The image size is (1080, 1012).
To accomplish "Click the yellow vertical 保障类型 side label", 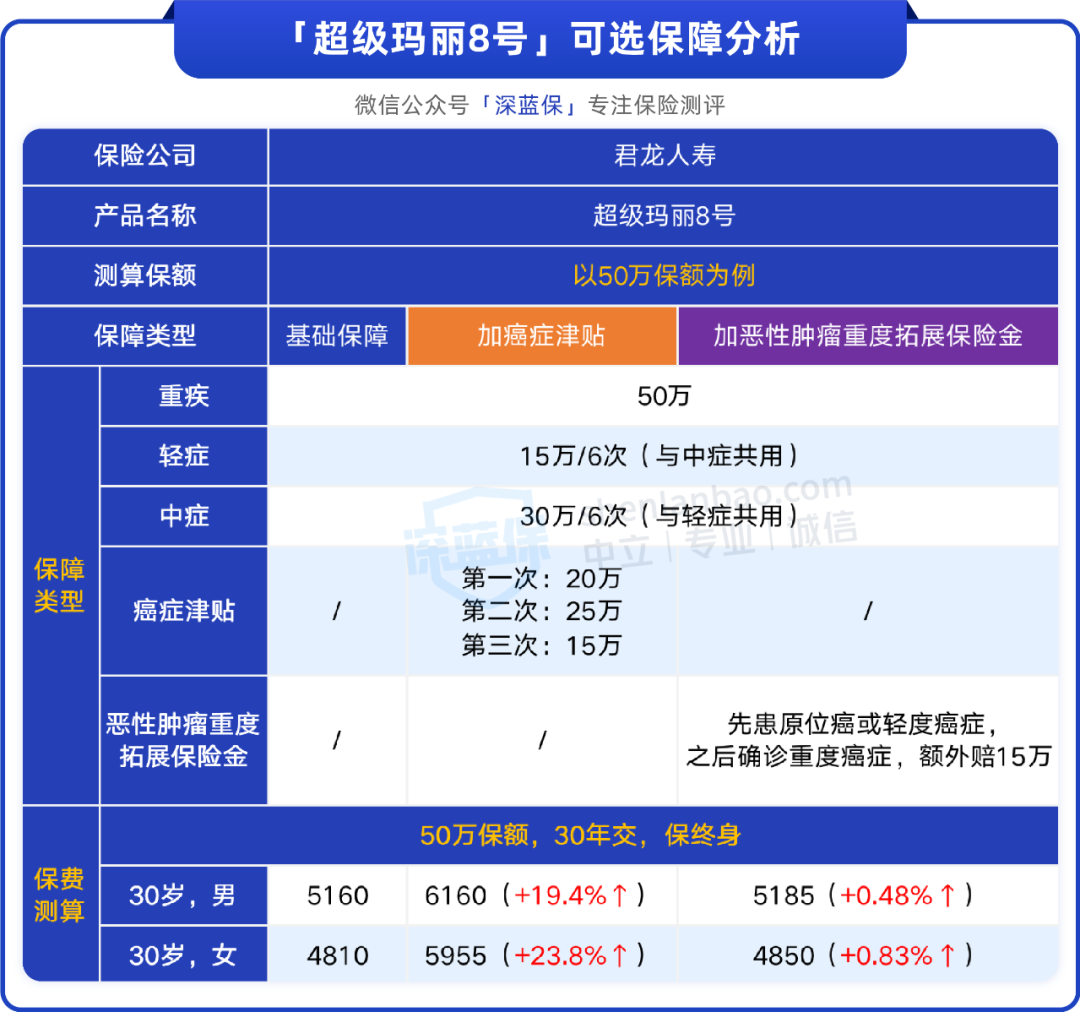I will [x=59, y=586].
